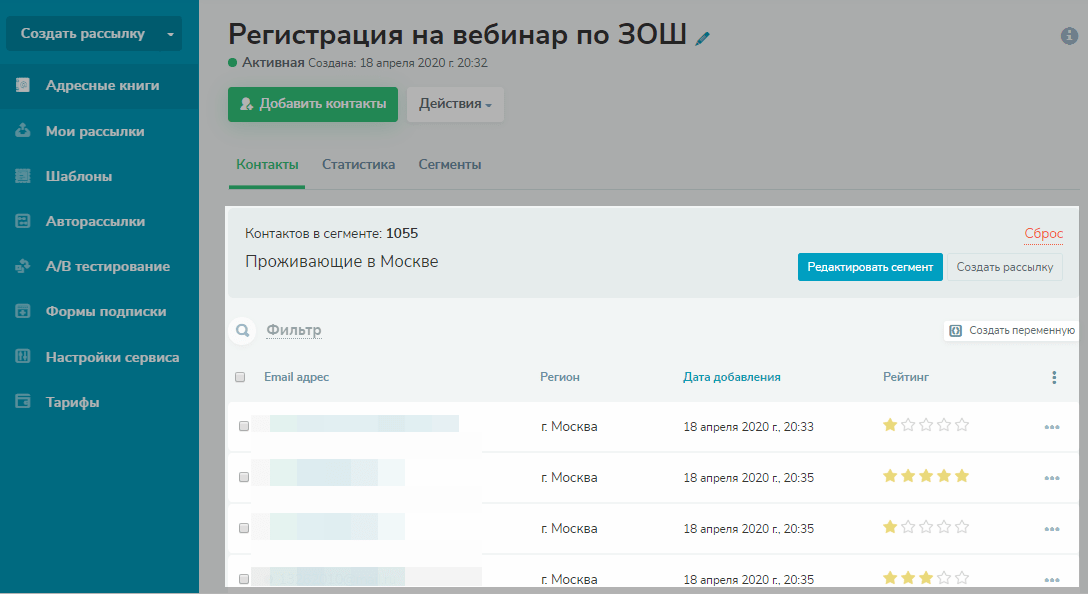The width and height of the screenshot is (1088, 594).
Task: Toggle the select-all checkbox in table header
Action: click(x=240, y=377)
